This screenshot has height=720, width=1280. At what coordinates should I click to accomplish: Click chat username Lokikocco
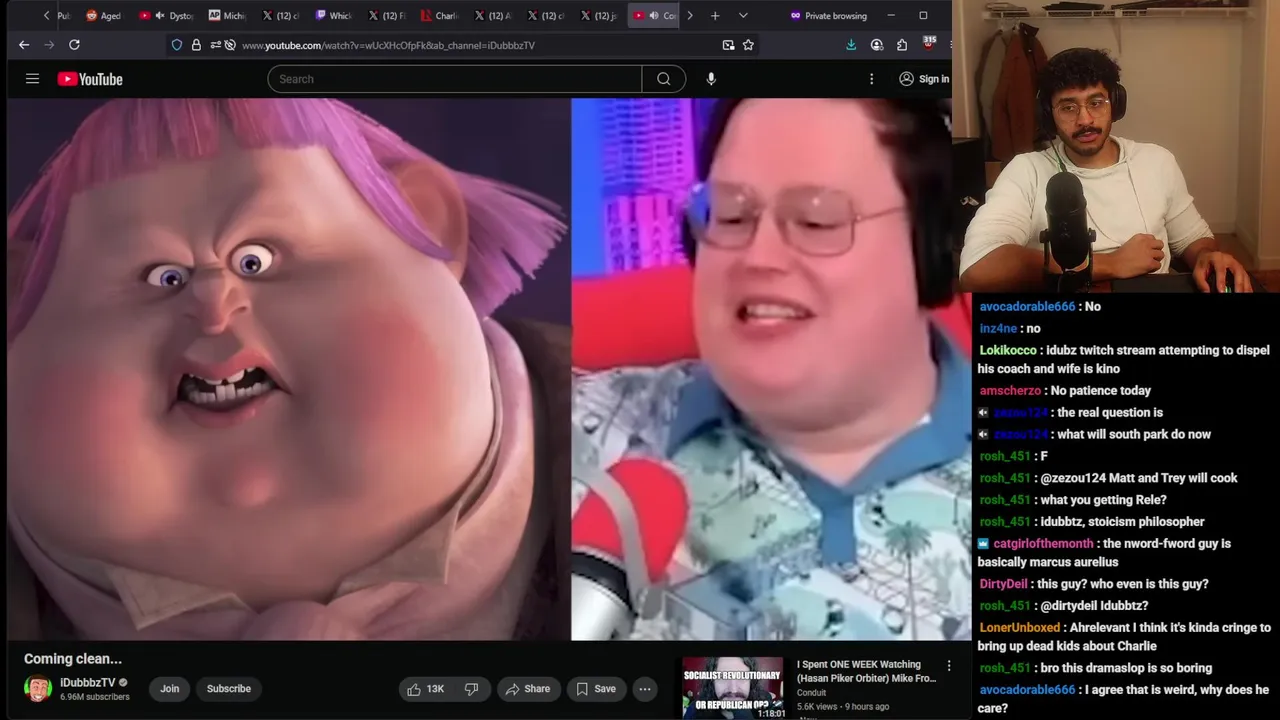click(1008, 351)
